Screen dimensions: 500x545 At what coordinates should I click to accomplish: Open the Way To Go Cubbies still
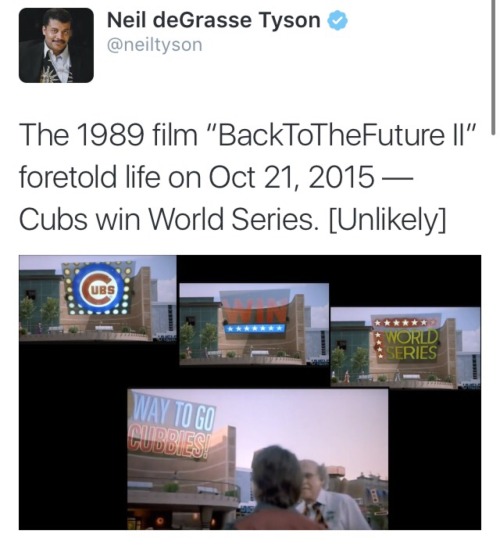click(257, 459)
